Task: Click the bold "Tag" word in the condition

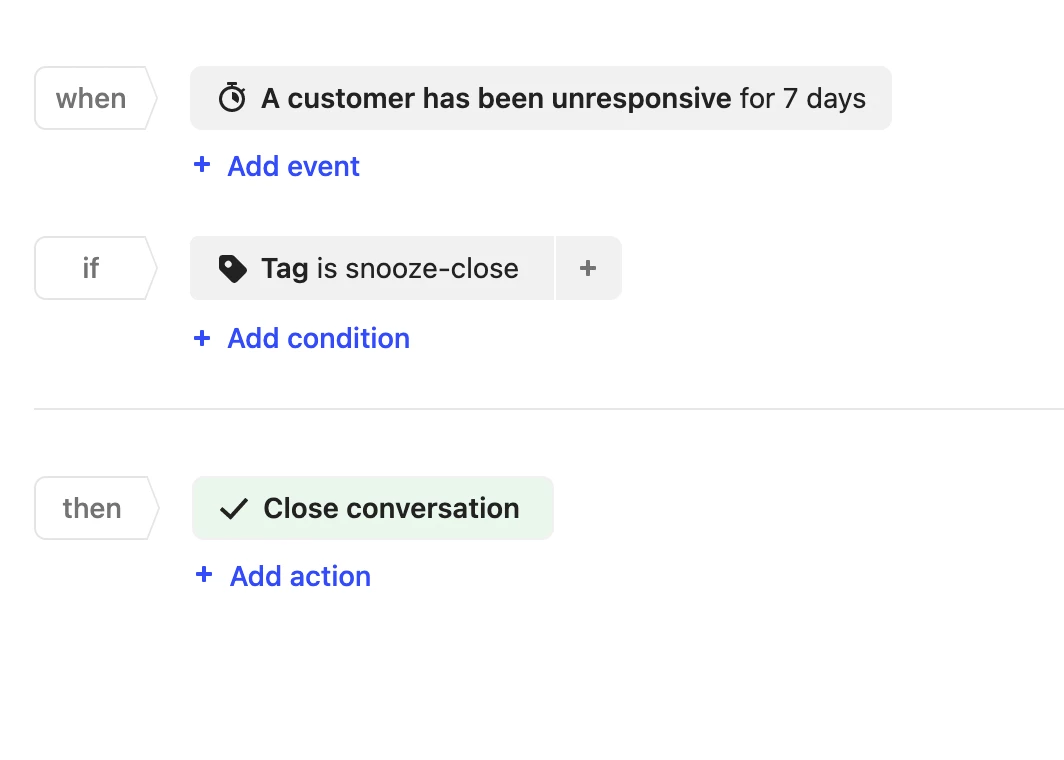Action: coord(285,269)
